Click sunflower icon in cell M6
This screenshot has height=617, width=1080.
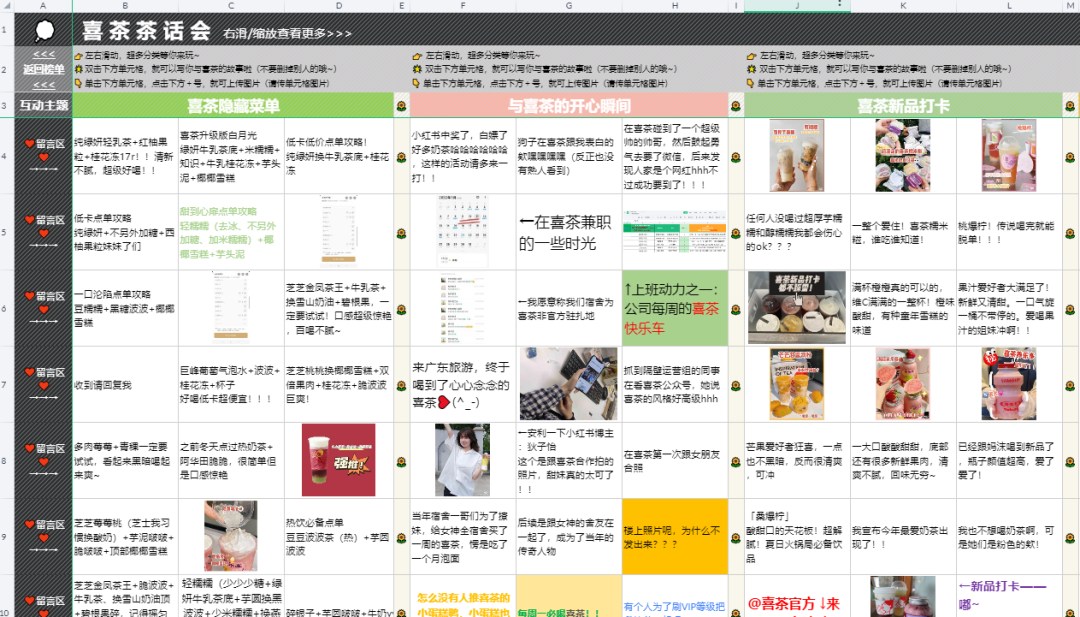[x=1070, y=309]
